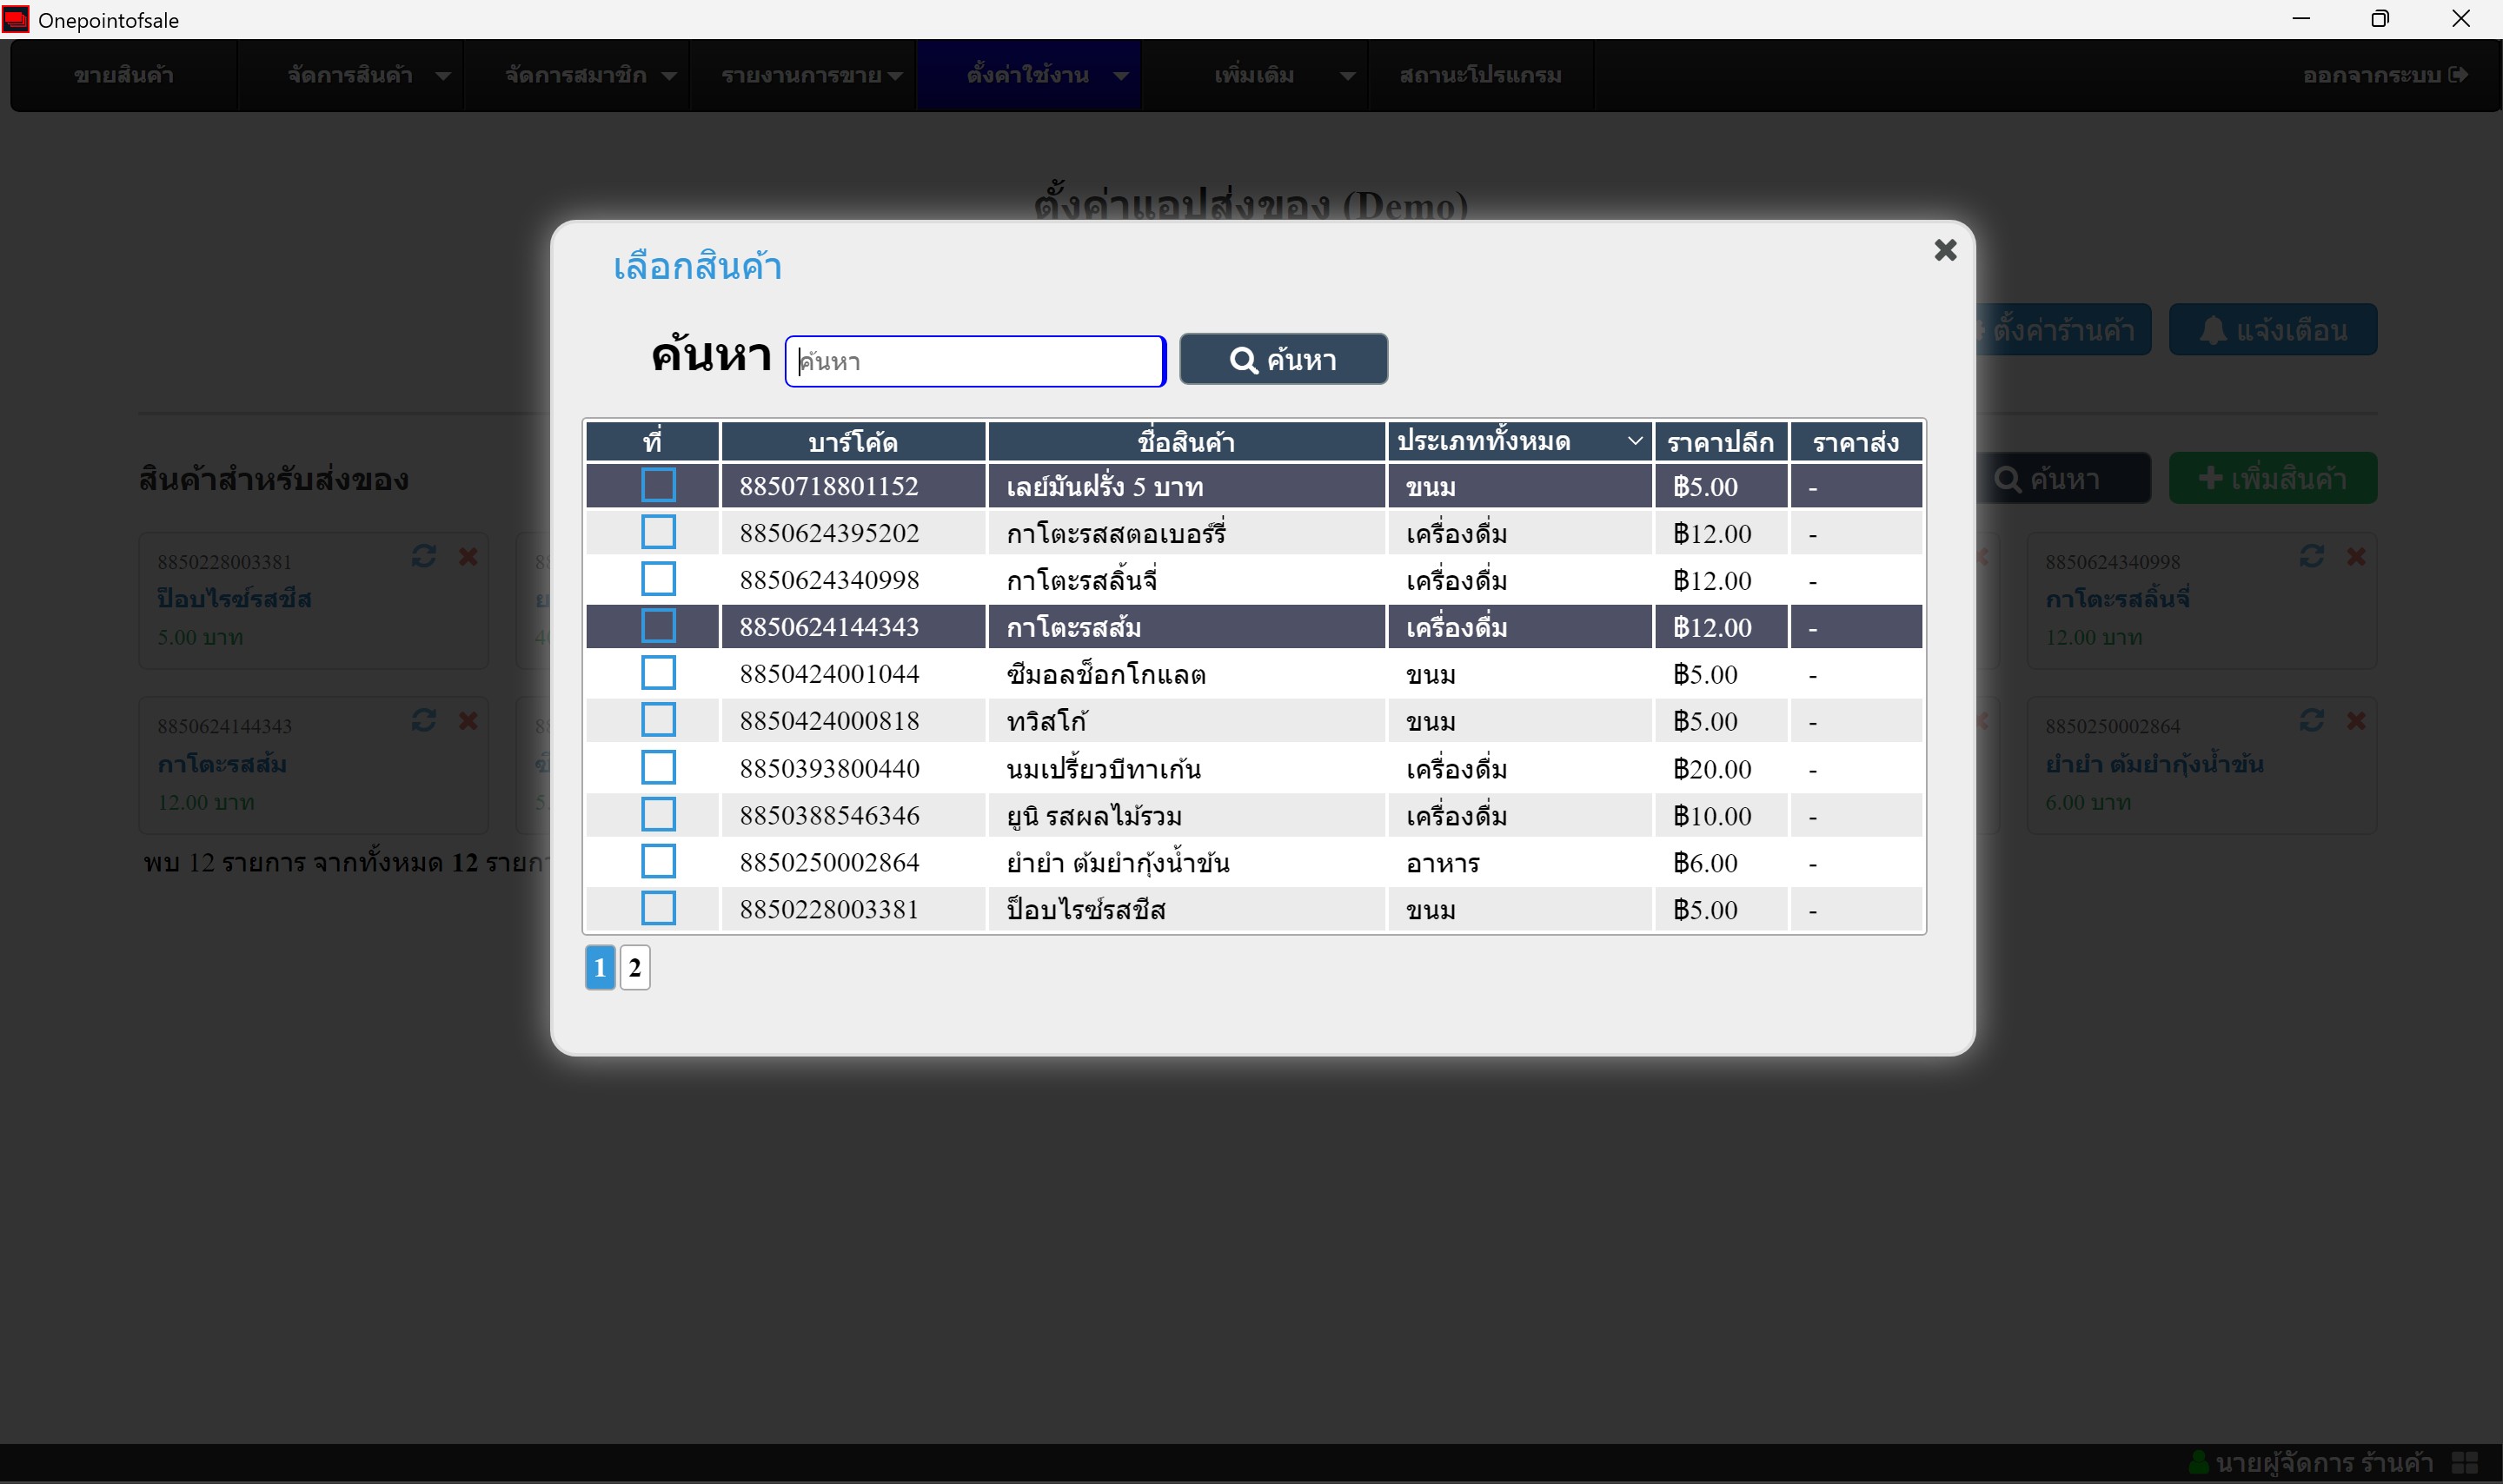Go to page 2 of product list
The width and height of the screenshot is (2503, 1484).
(x=634, y=967)
